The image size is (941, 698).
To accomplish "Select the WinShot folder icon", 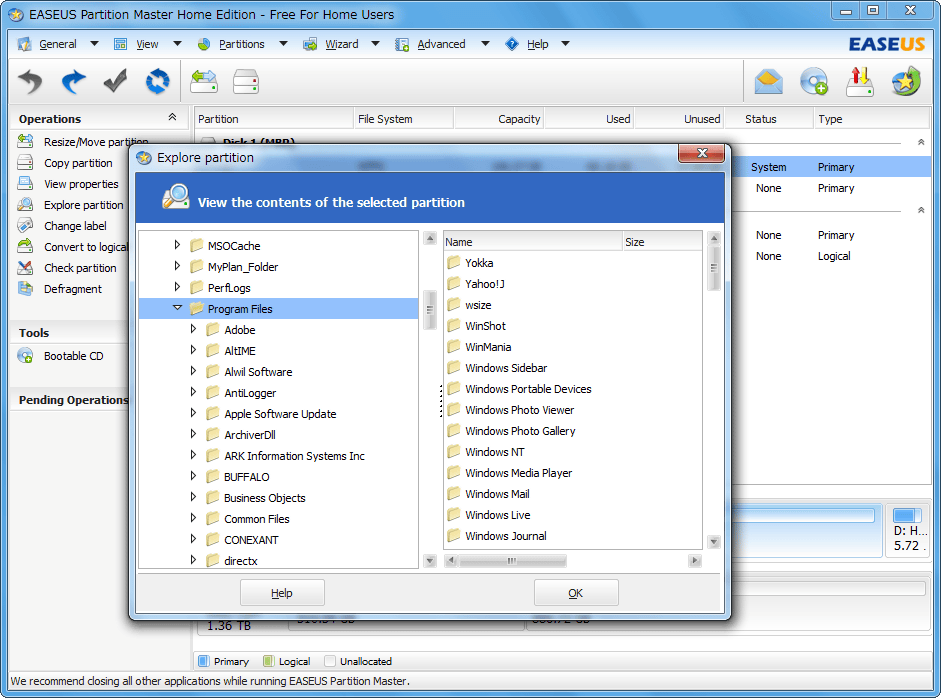I will coord(454,325).
